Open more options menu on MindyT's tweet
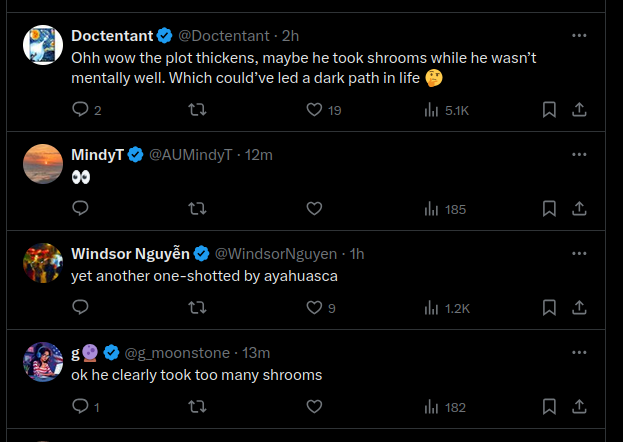This screenshot has width=623, height=442. click(x=579, y=155)
